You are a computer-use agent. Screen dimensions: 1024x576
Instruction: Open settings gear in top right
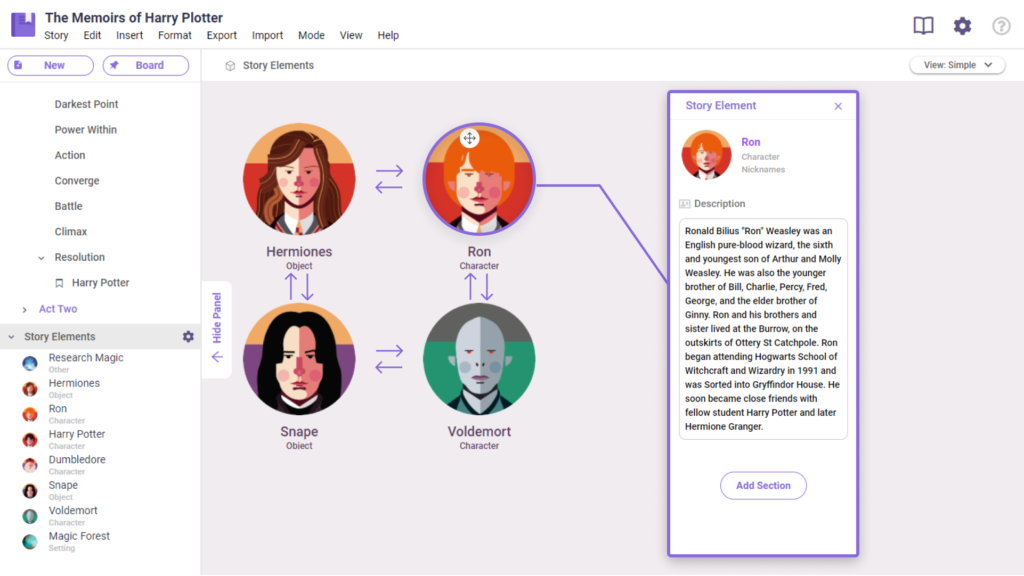pyautogui.click(x=962, y=26)
